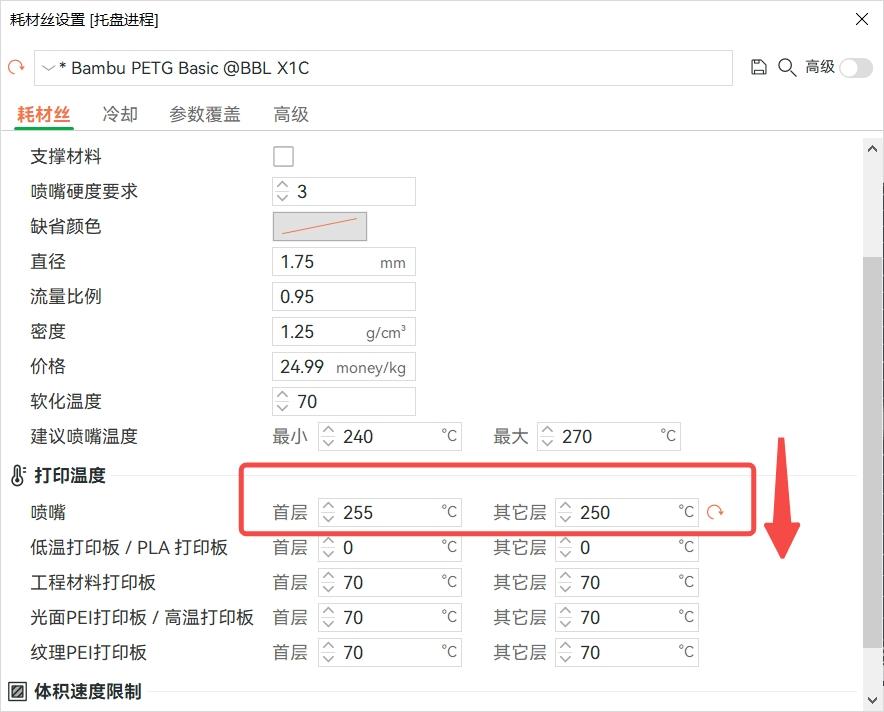Click the 体积速度限制 heading text
This screenshot has height=712, width=884.
pos(88,691)
